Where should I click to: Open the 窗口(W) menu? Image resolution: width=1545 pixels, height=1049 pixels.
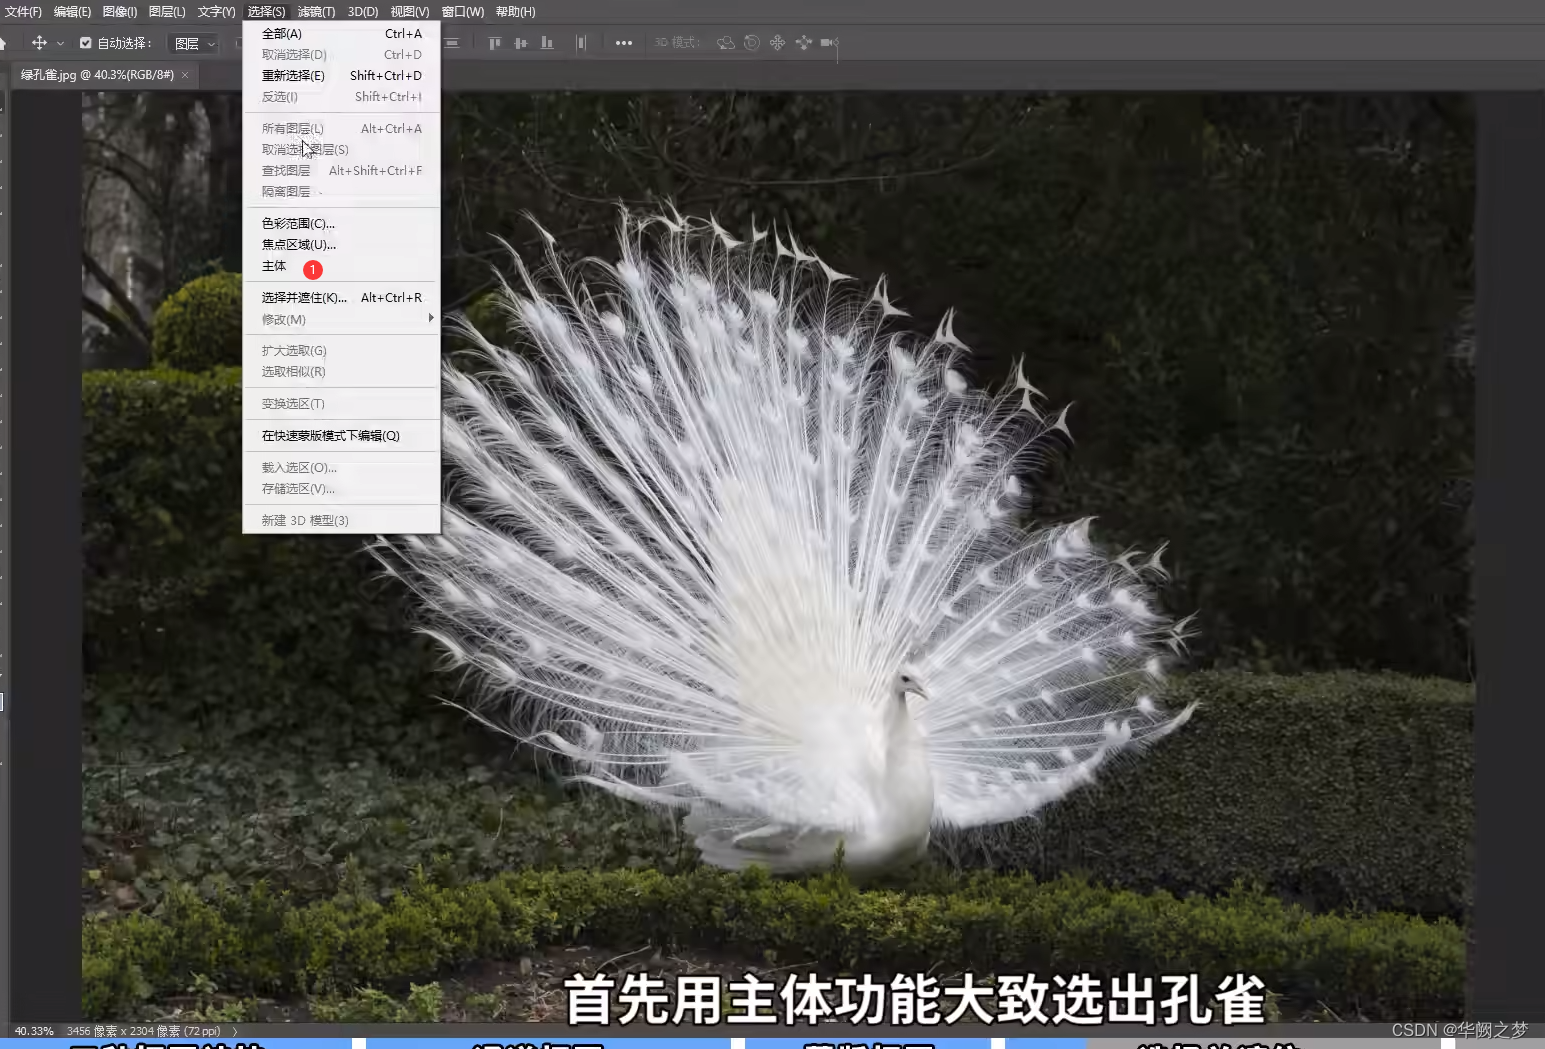tap(463, 12)
